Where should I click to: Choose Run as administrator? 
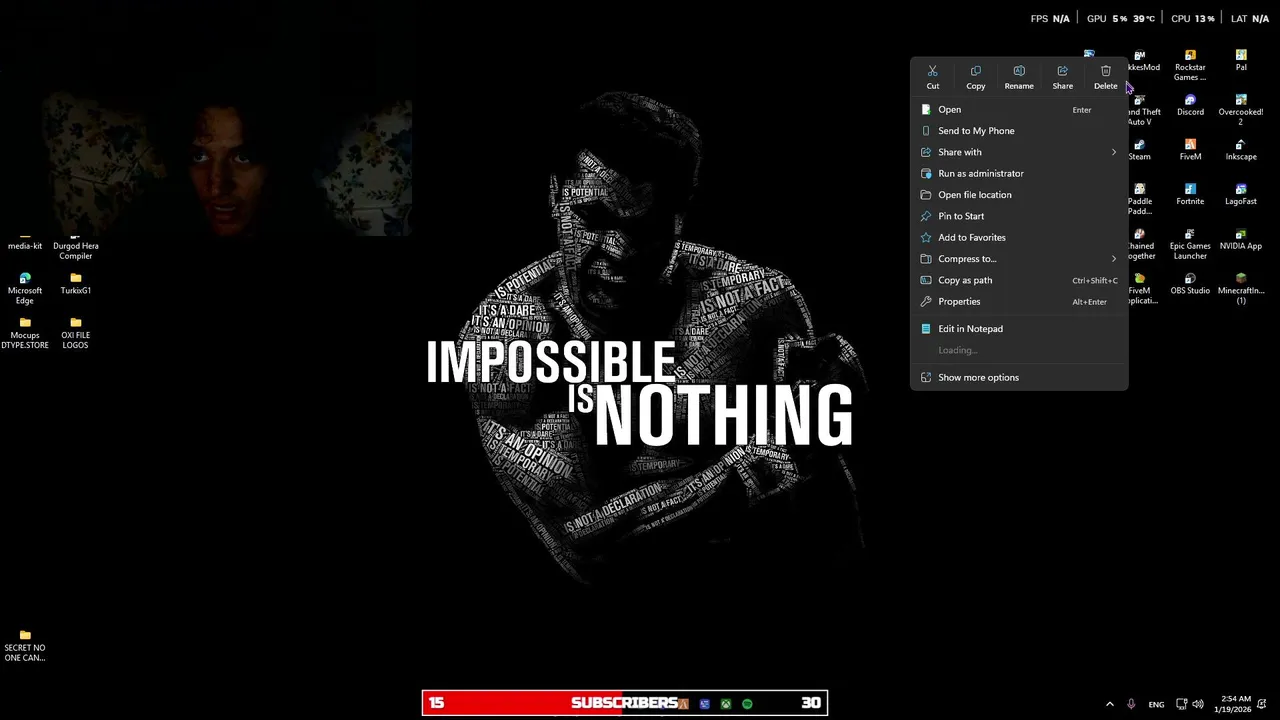point(1019,173)
